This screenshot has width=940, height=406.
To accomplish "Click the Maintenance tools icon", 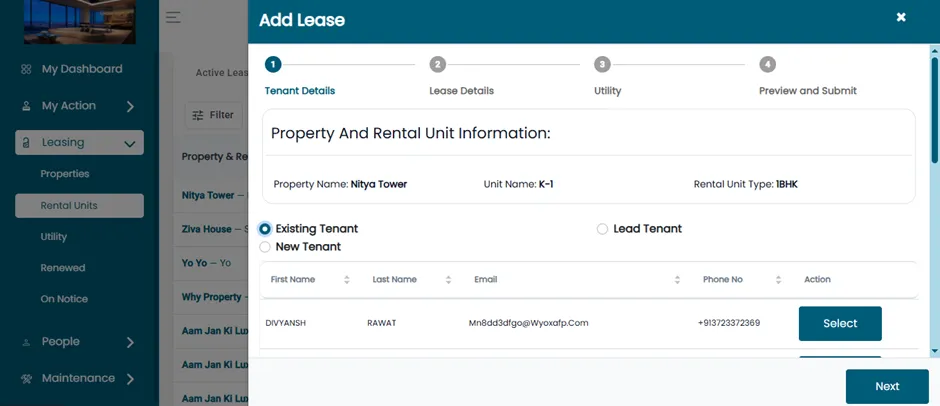I will pos(26,378).
